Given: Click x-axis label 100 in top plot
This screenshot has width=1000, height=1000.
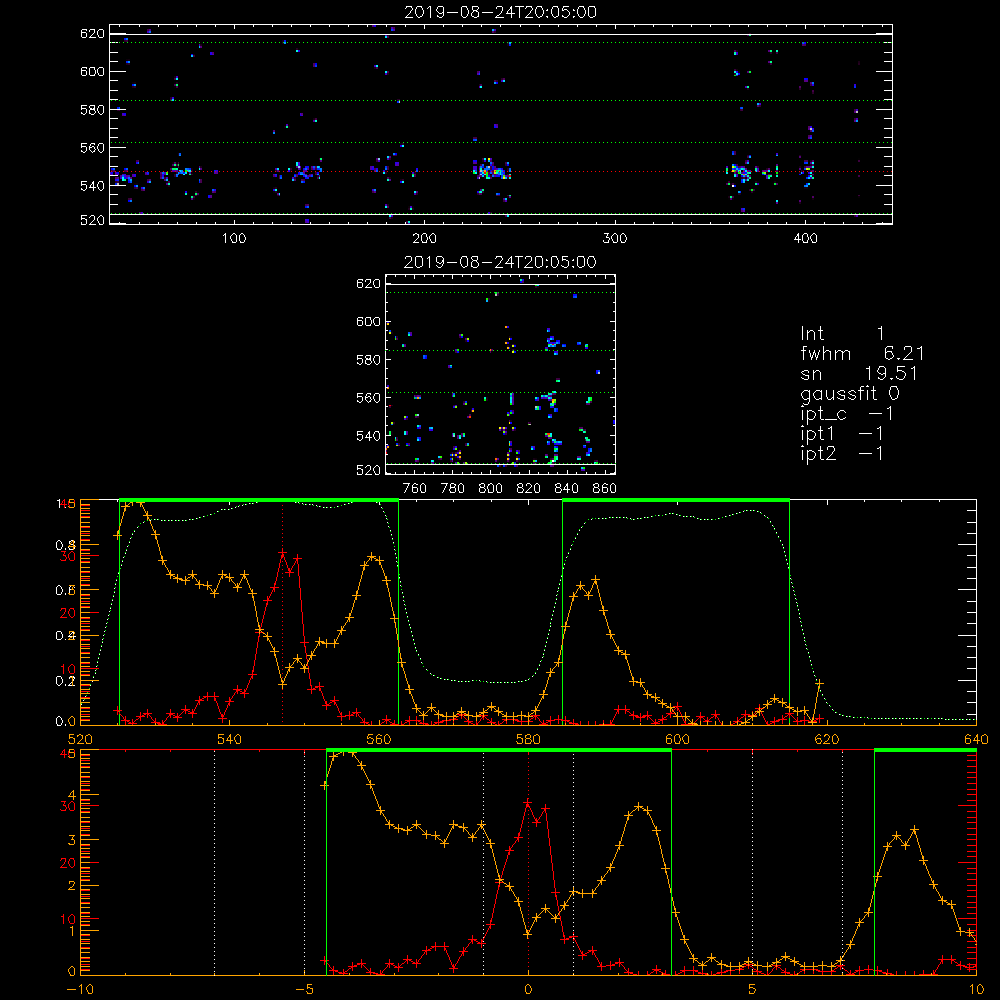Looking at the screenshot, I should pyautogui.click(x=234, y=239).
